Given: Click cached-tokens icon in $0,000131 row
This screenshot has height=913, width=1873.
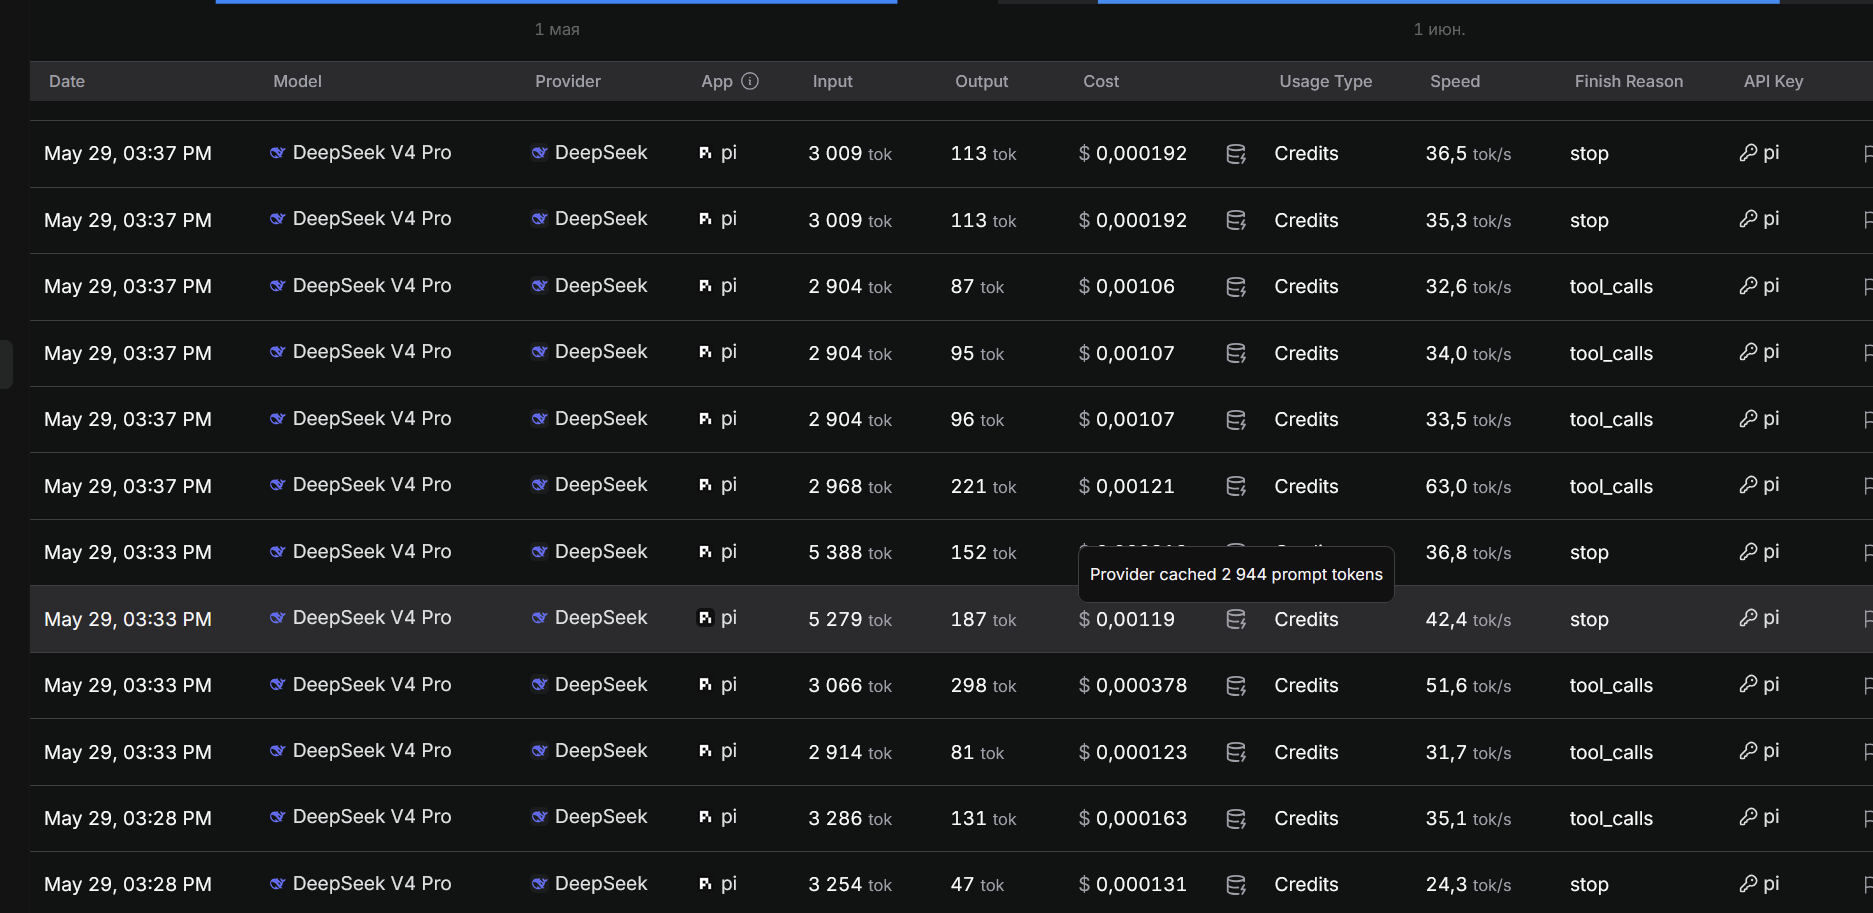Looking at the screenshot, I should pyautogui.click(x=1236, y=885).
